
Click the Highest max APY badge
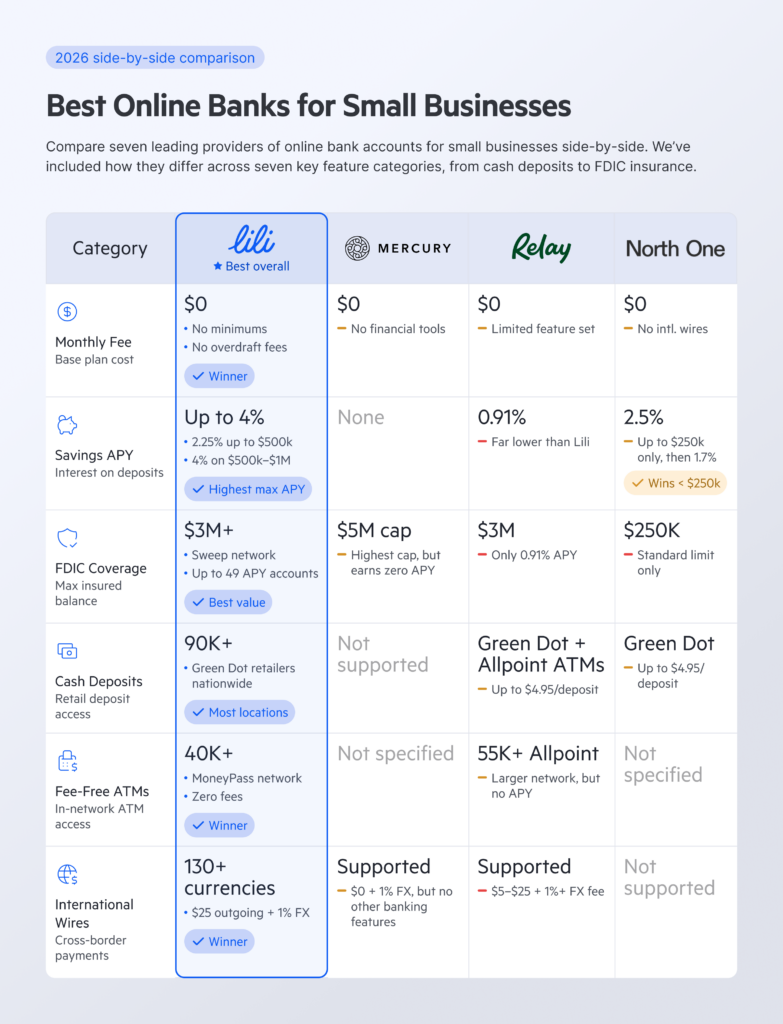click(x=248, y=489)
